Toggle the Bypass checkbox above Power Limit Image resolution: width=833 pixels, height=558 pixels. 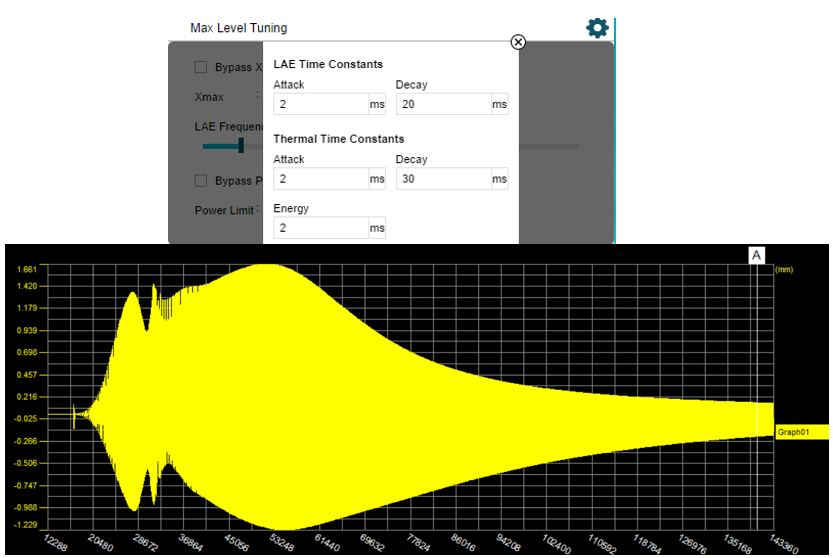201,181
